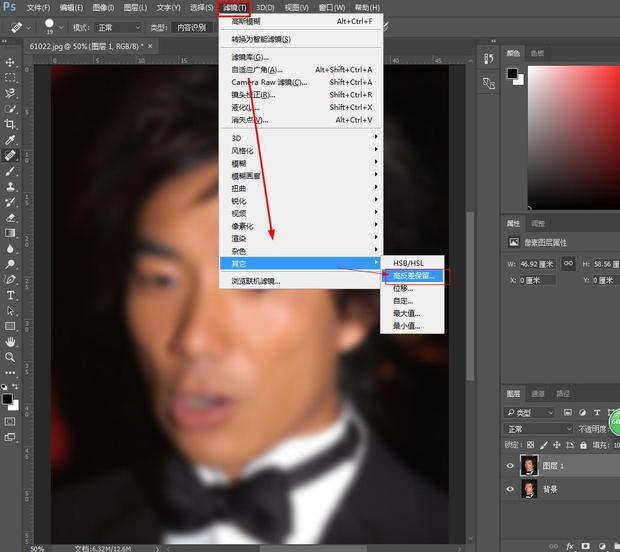Toggle visibility of 背景 layer

click(510, 490)
